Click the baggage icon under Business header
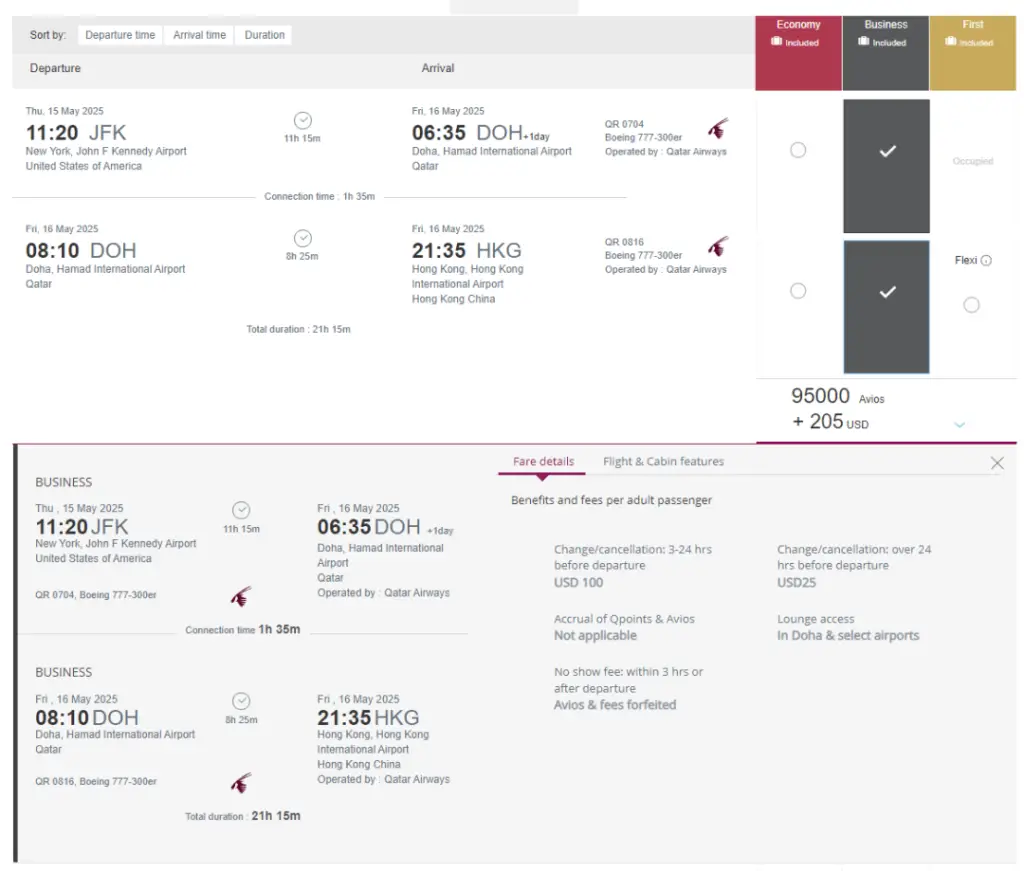The image size is (1024, 871). (x=863, y=42)
